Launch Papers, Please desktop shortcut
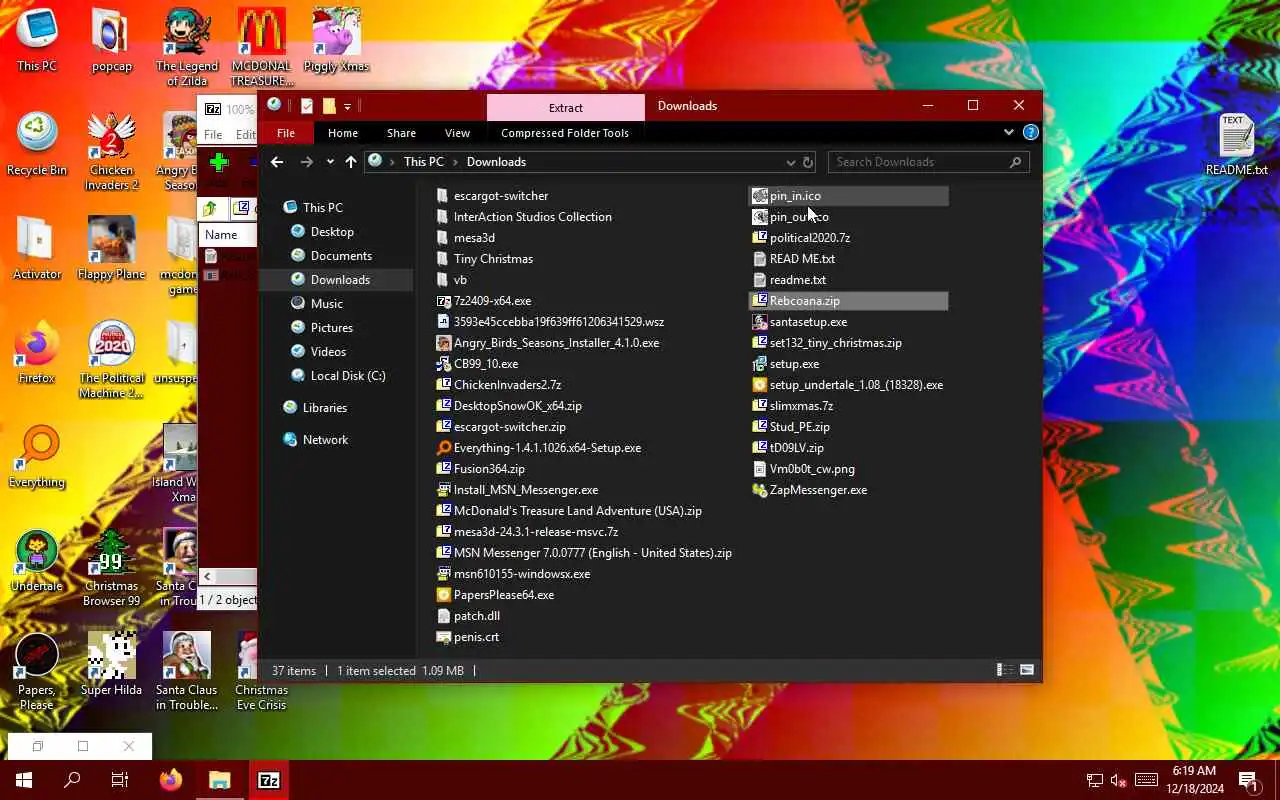 pos(37,672)
